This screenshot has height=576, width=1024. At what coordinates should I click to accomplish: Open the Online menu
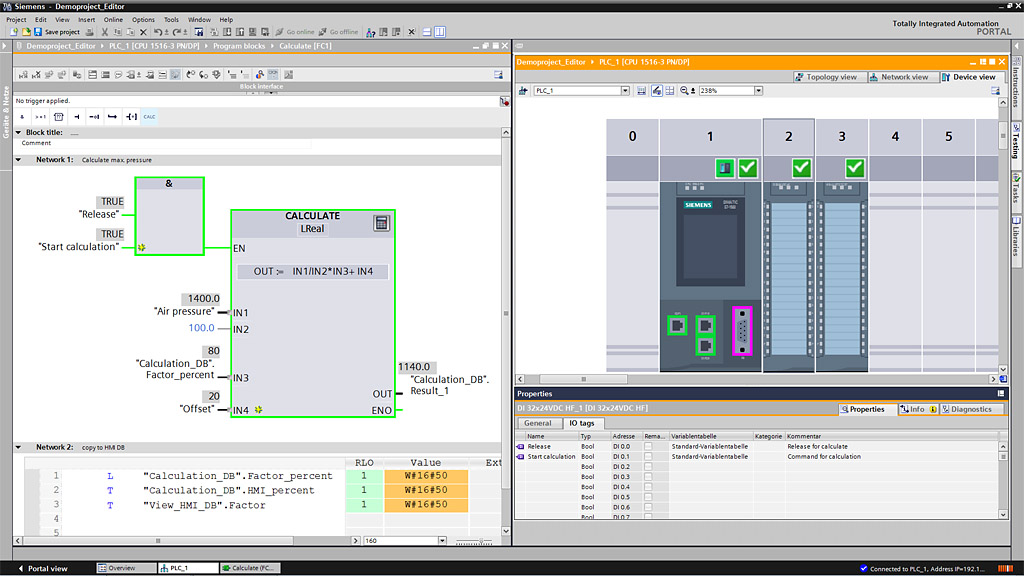[113, 19]
